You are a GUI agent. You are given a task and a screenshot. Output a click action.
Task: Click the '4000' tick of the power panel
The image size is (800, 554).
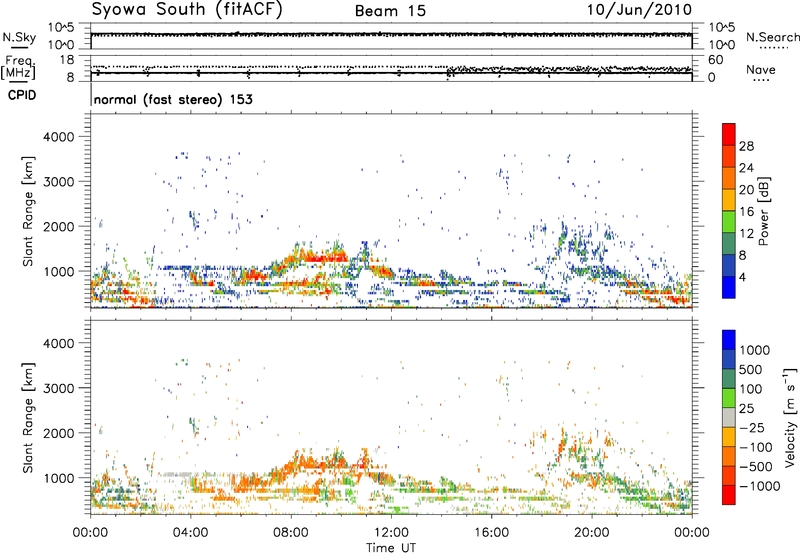[59, 137]
